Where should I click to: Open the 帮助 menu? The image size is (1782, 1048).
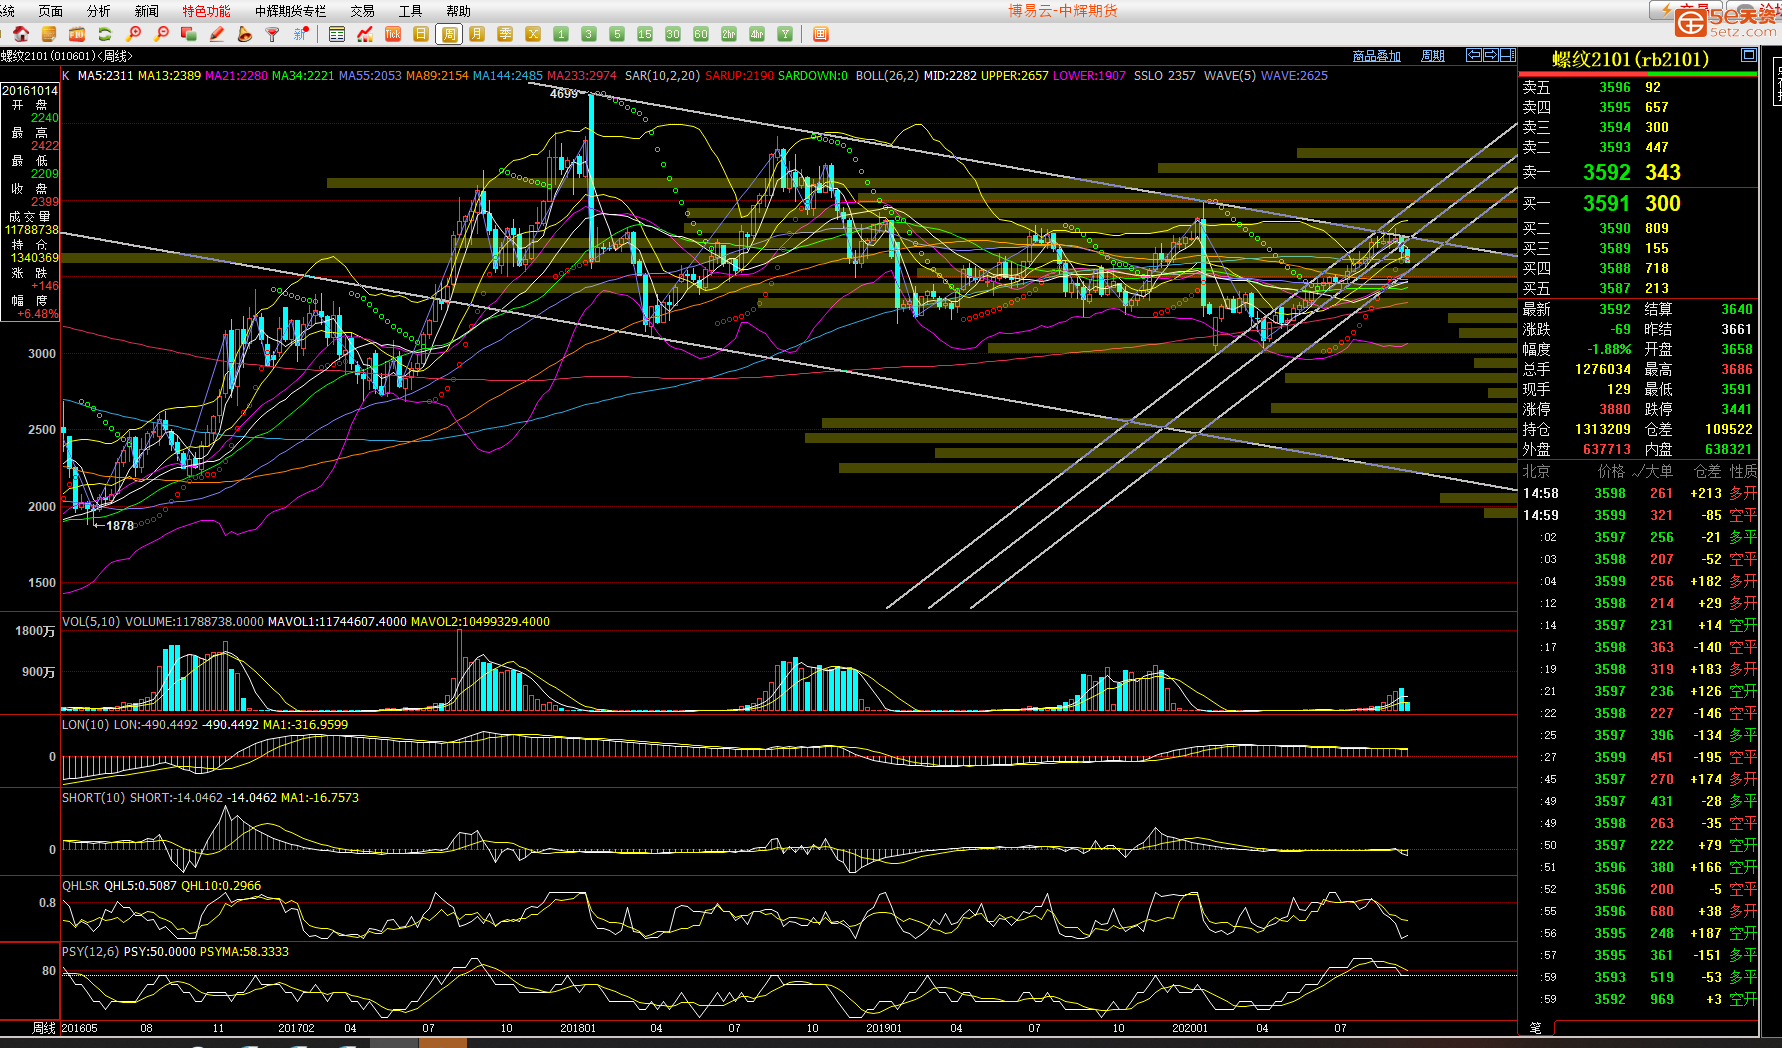pos(458,11)
